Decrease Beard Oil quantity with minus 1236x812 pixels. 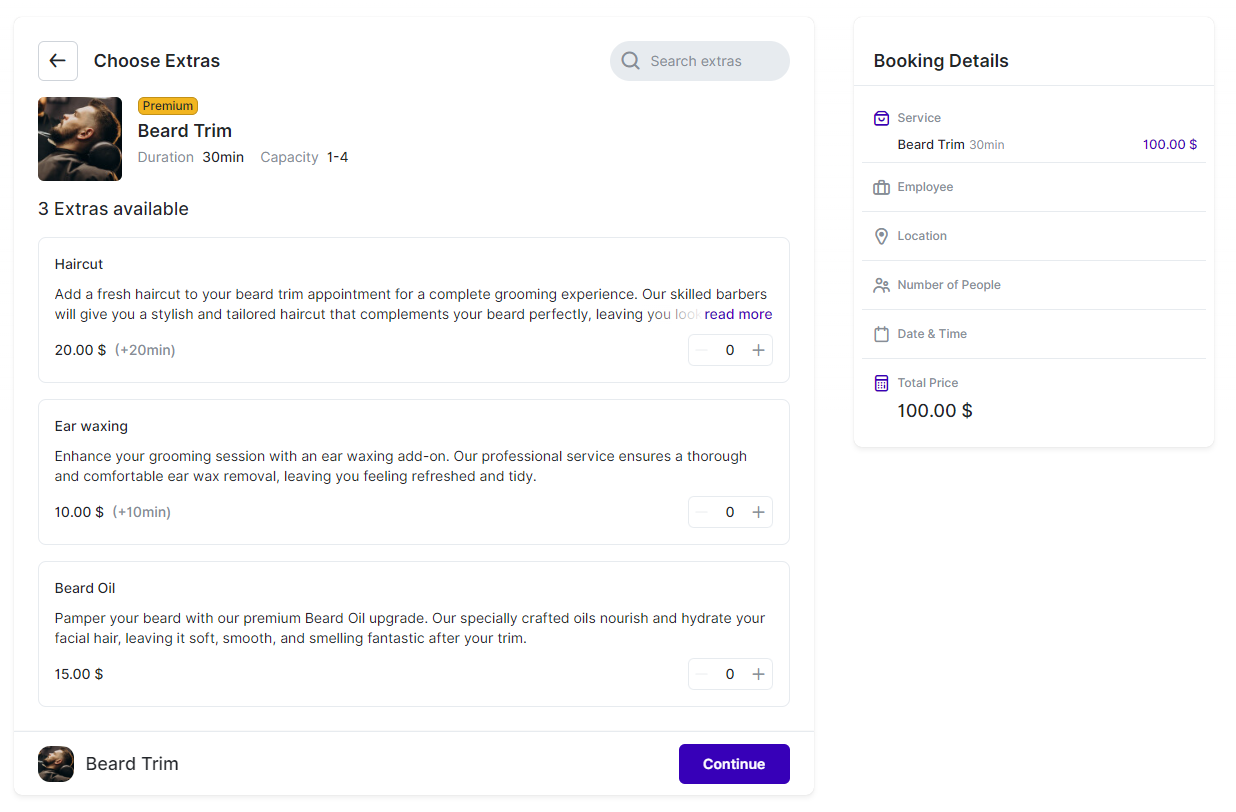(x=702, y=674)
